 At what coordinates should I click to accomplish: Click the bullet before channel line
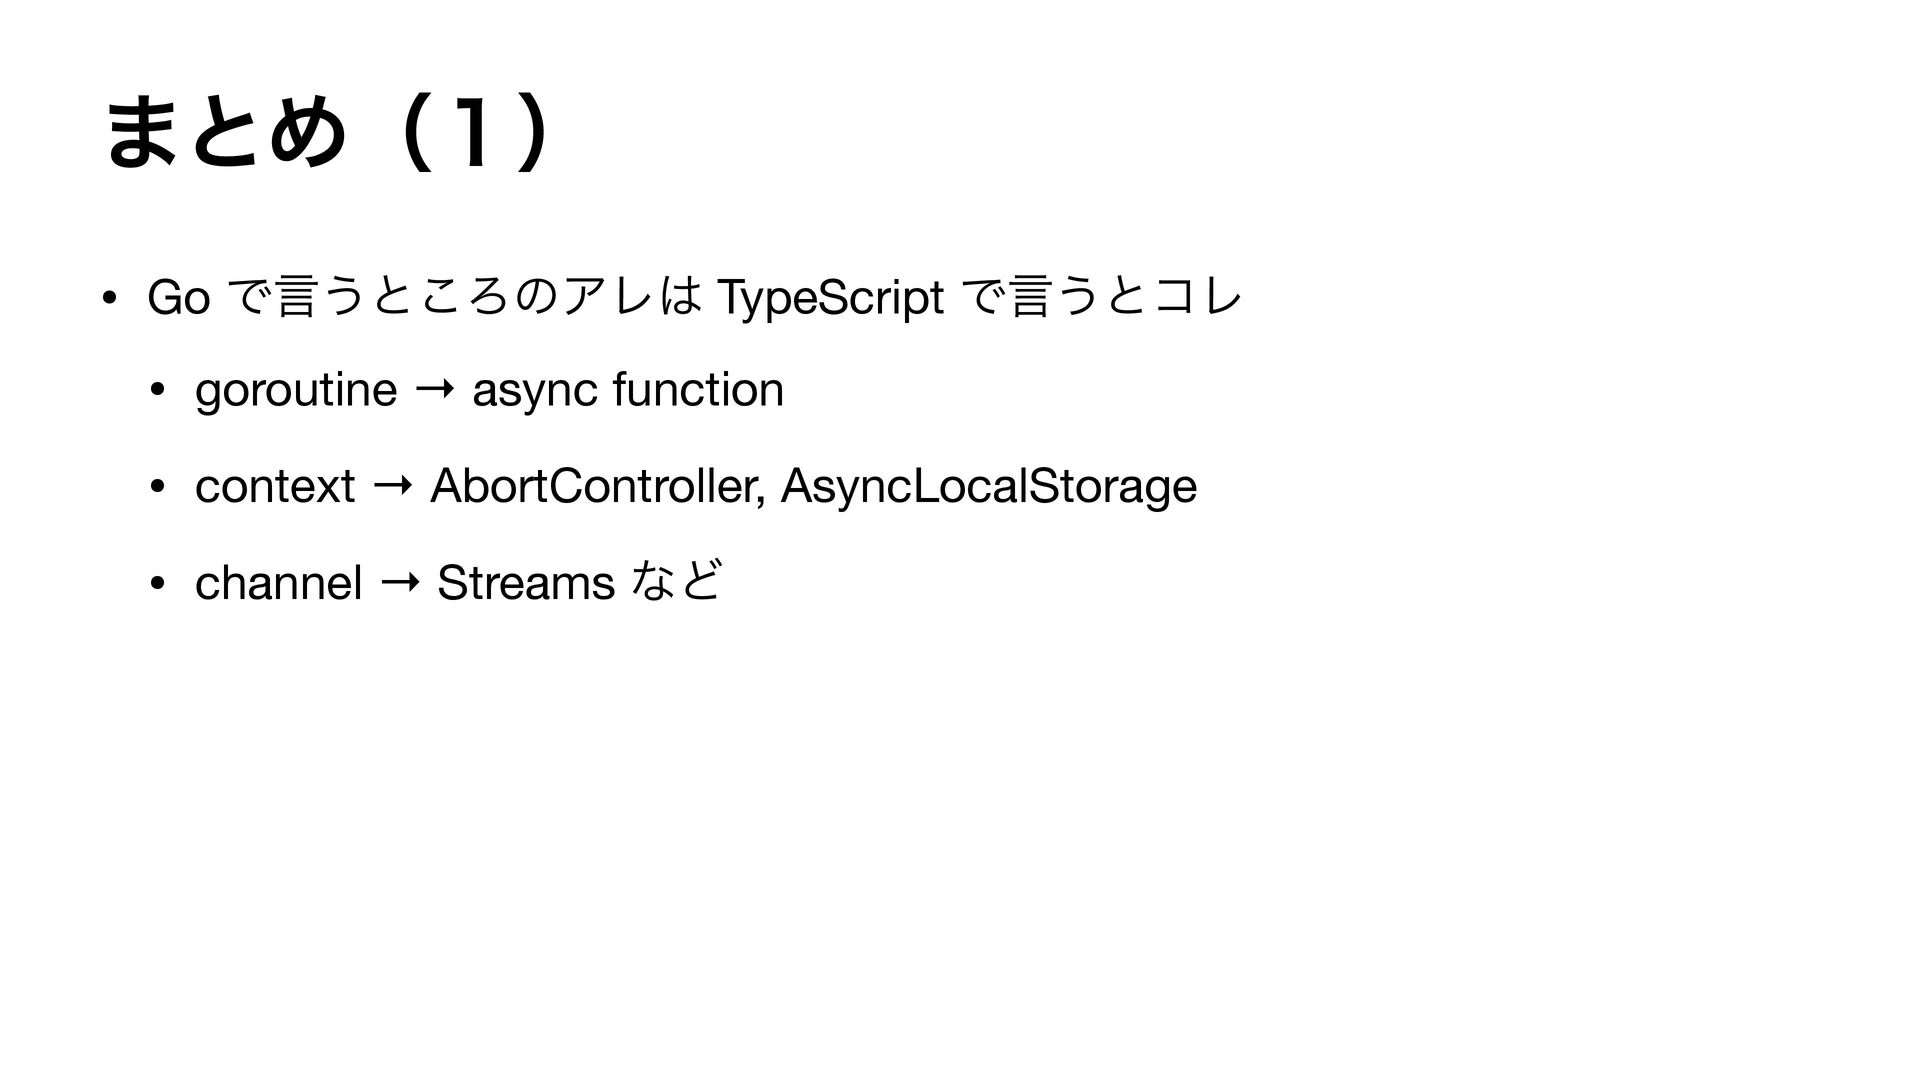tap(157, 584)
